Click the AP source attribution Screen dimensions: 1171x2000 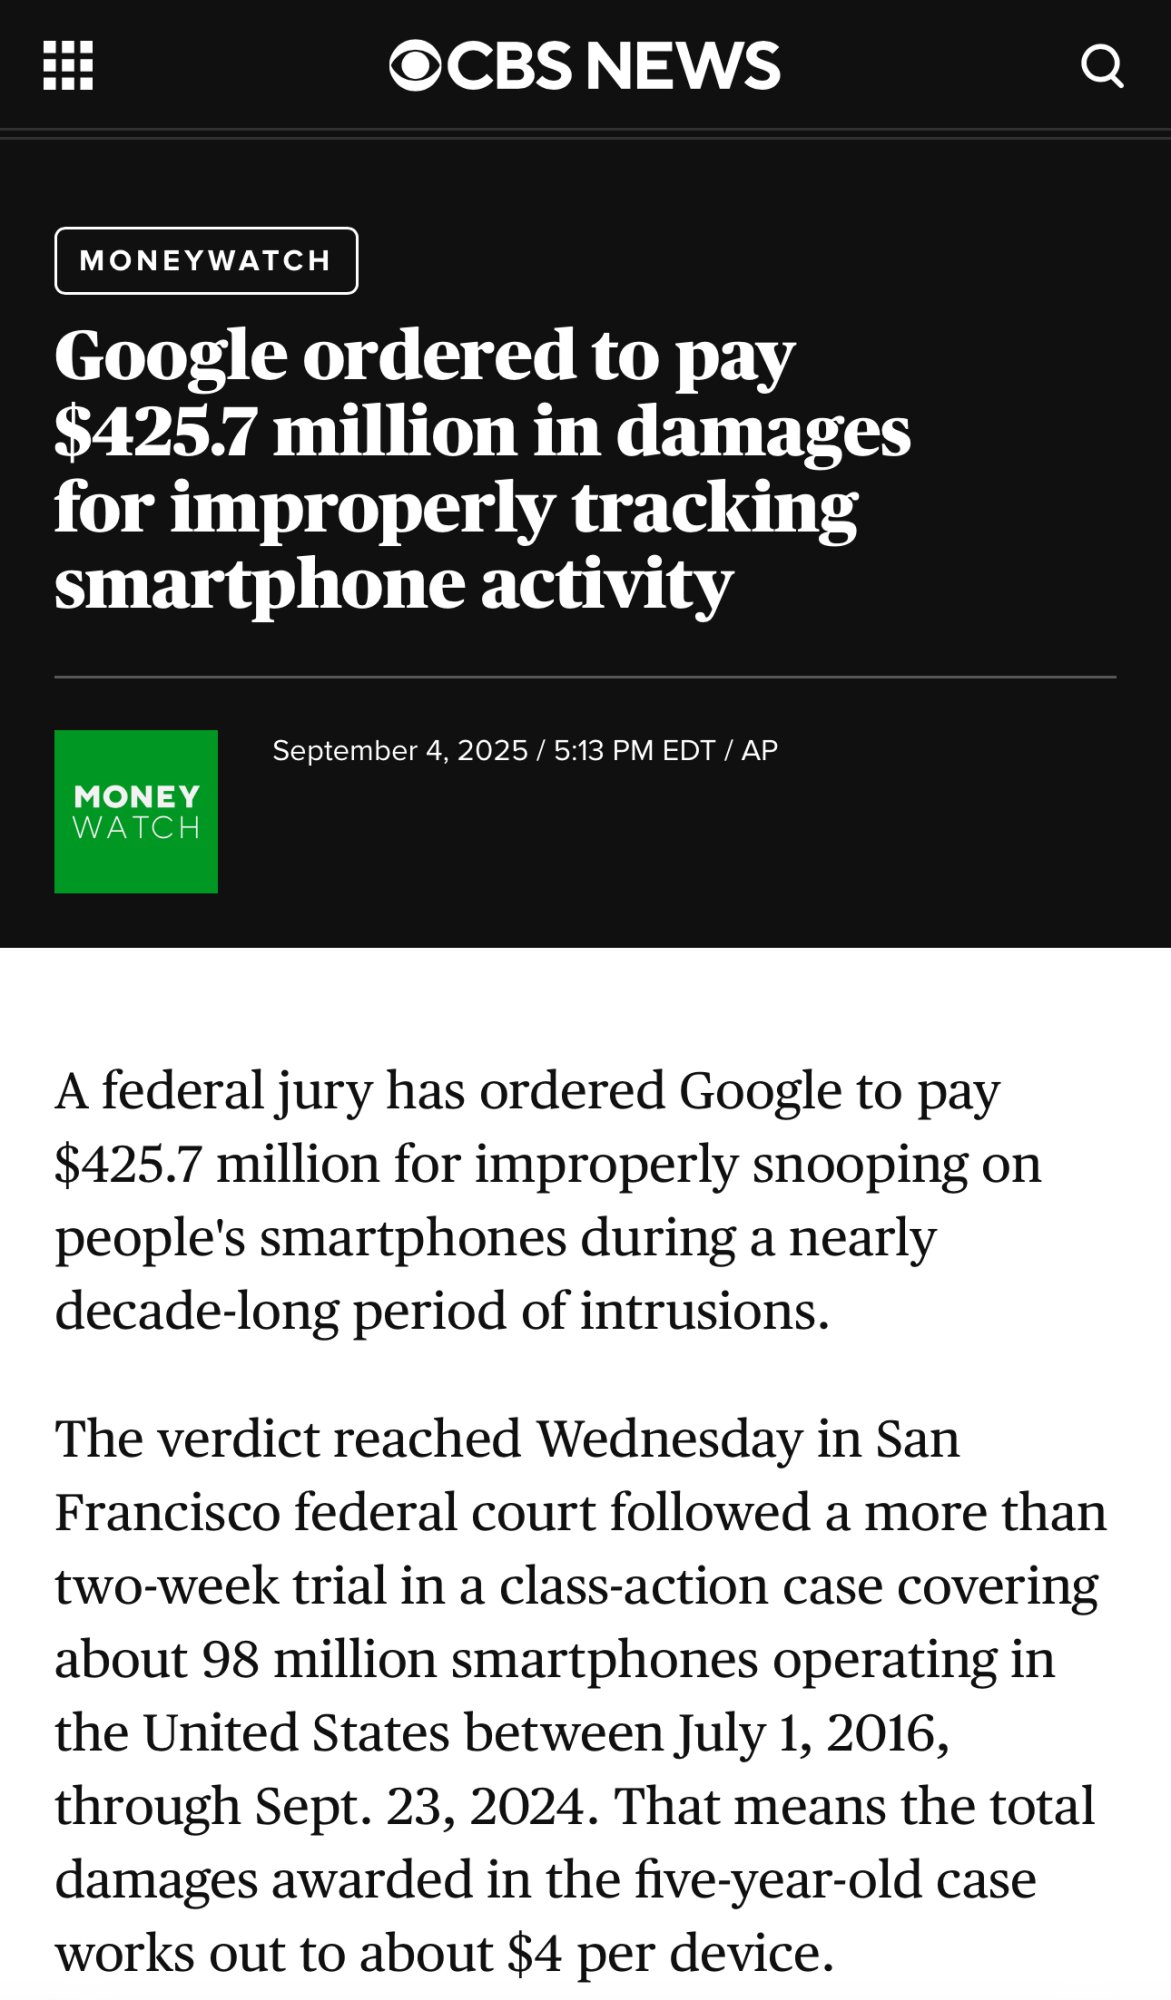(759, 751)
